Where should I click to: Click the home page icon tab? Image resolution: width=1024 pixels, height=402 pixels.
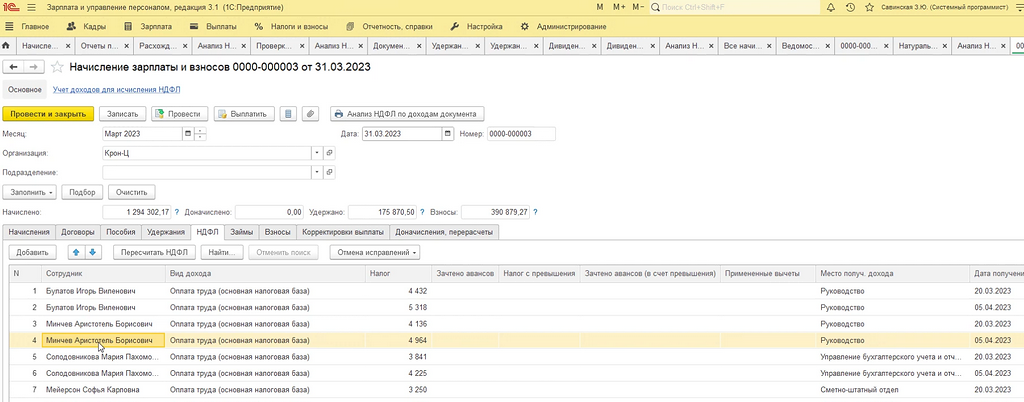[7, 46]
